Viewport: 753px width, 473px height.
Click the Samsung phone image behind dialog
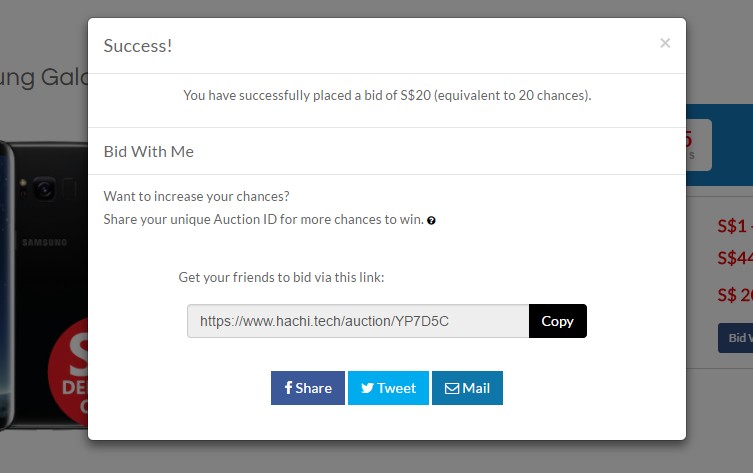pyautogui.click(x=44, y=283)
